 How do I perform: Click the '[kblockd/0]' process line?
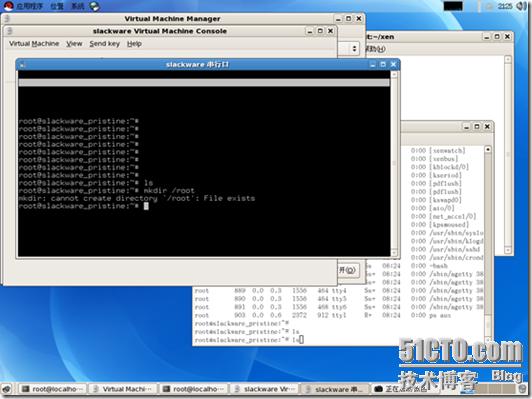[440, 167]
